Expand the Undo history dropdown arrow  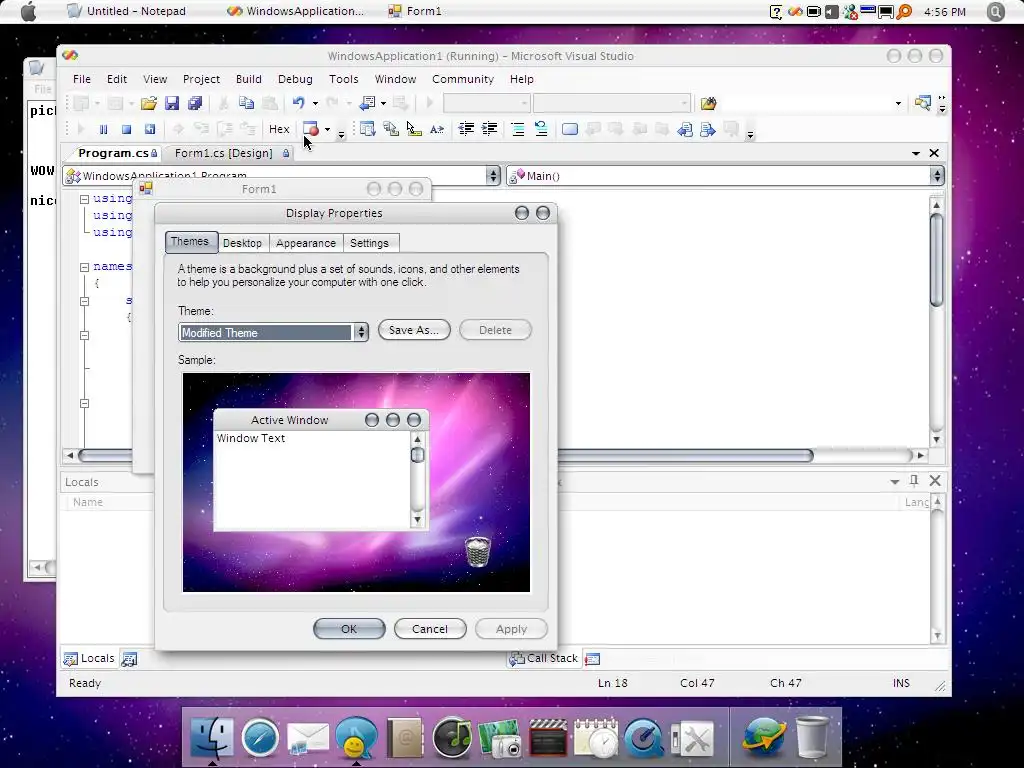pos(315,103)
